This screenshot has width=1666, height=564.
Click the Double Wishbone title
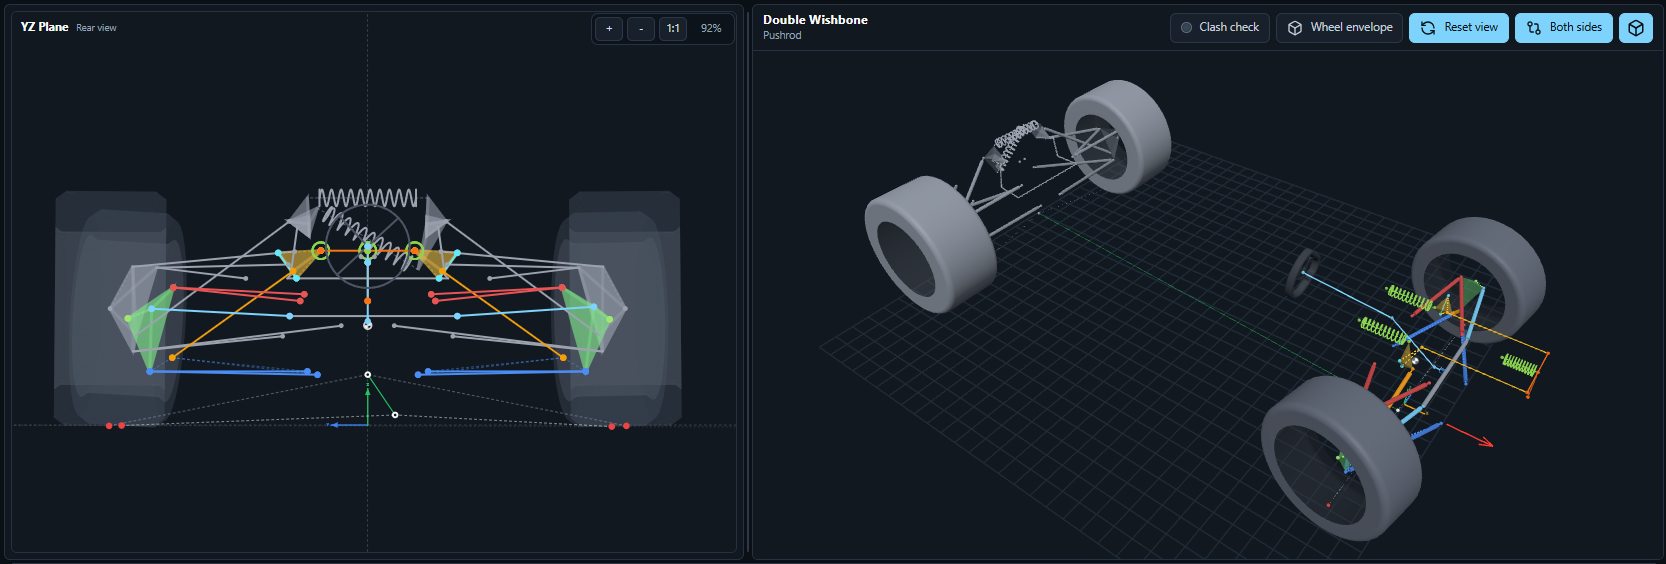(x=815, y=20)
